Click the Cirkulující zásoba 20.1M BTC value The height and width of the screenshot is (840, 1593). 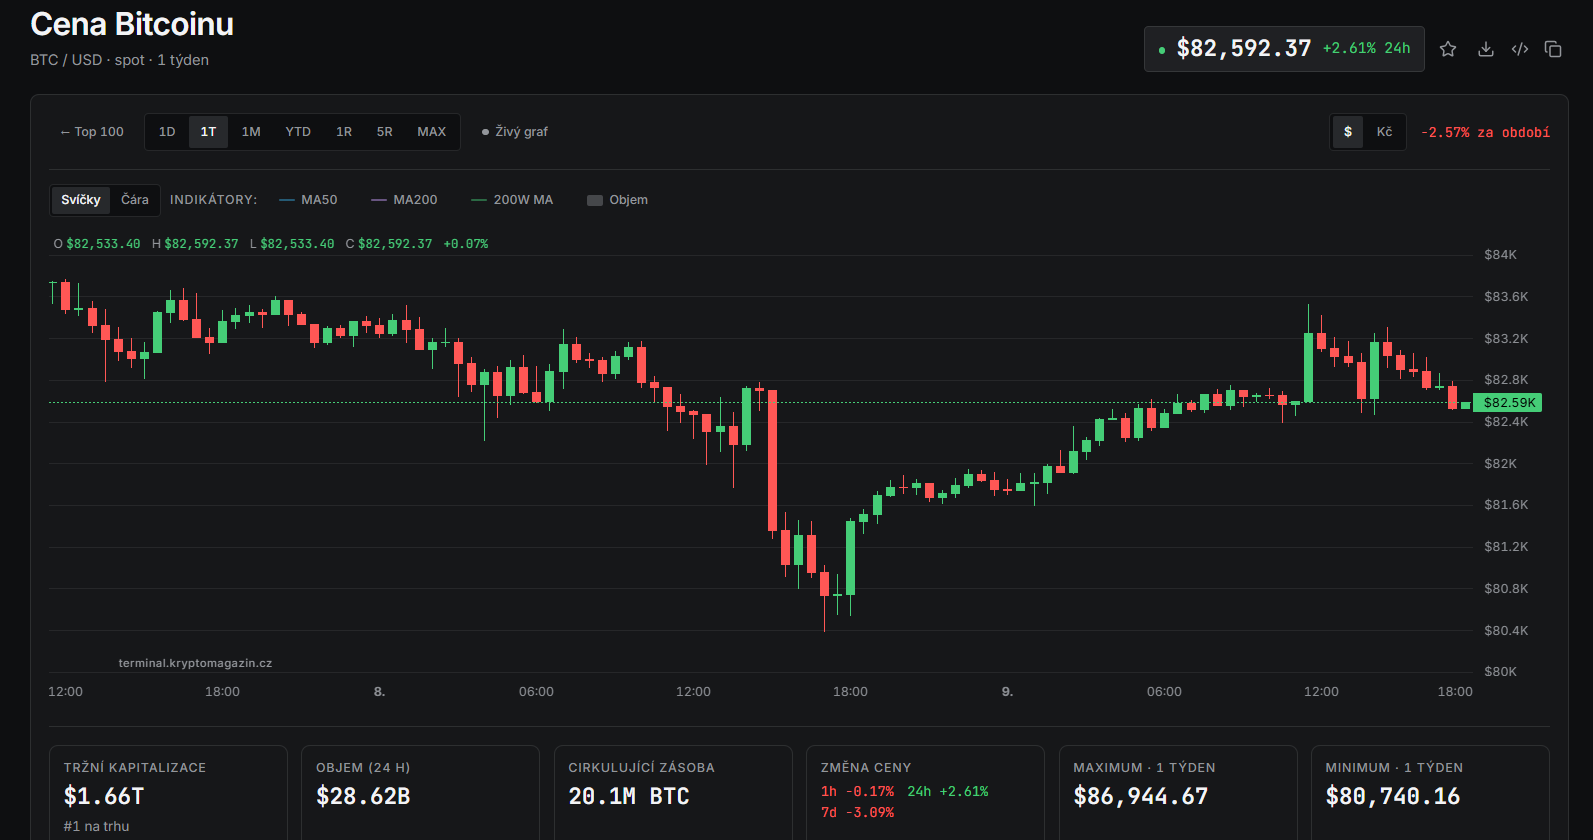pos(629,797)
